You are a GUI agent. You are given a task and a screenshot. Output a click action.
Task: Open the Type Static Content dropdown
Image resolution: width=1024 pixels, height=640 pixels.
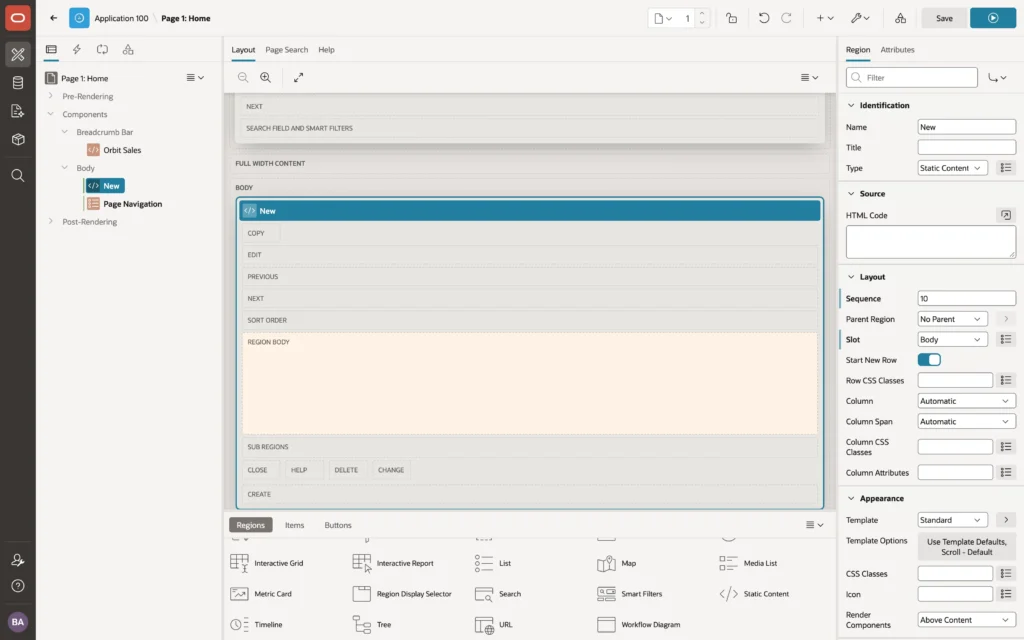pos(952,168)
